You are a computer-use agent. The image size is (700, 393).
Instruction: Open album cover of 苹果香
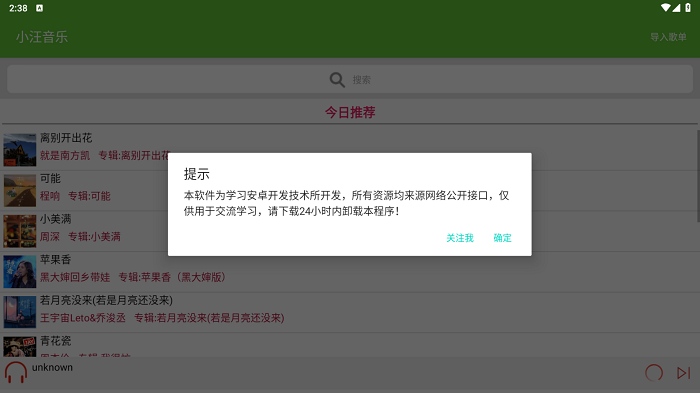20,272
